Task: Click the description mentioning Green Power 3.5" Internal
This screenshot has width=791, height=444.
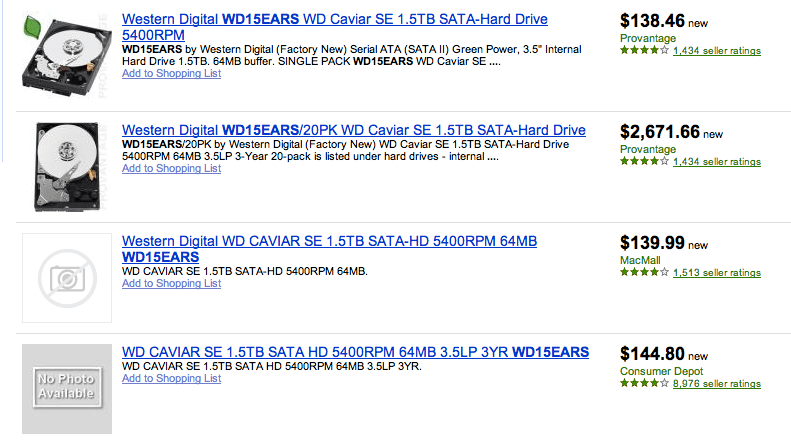Action: pos(352,56)
